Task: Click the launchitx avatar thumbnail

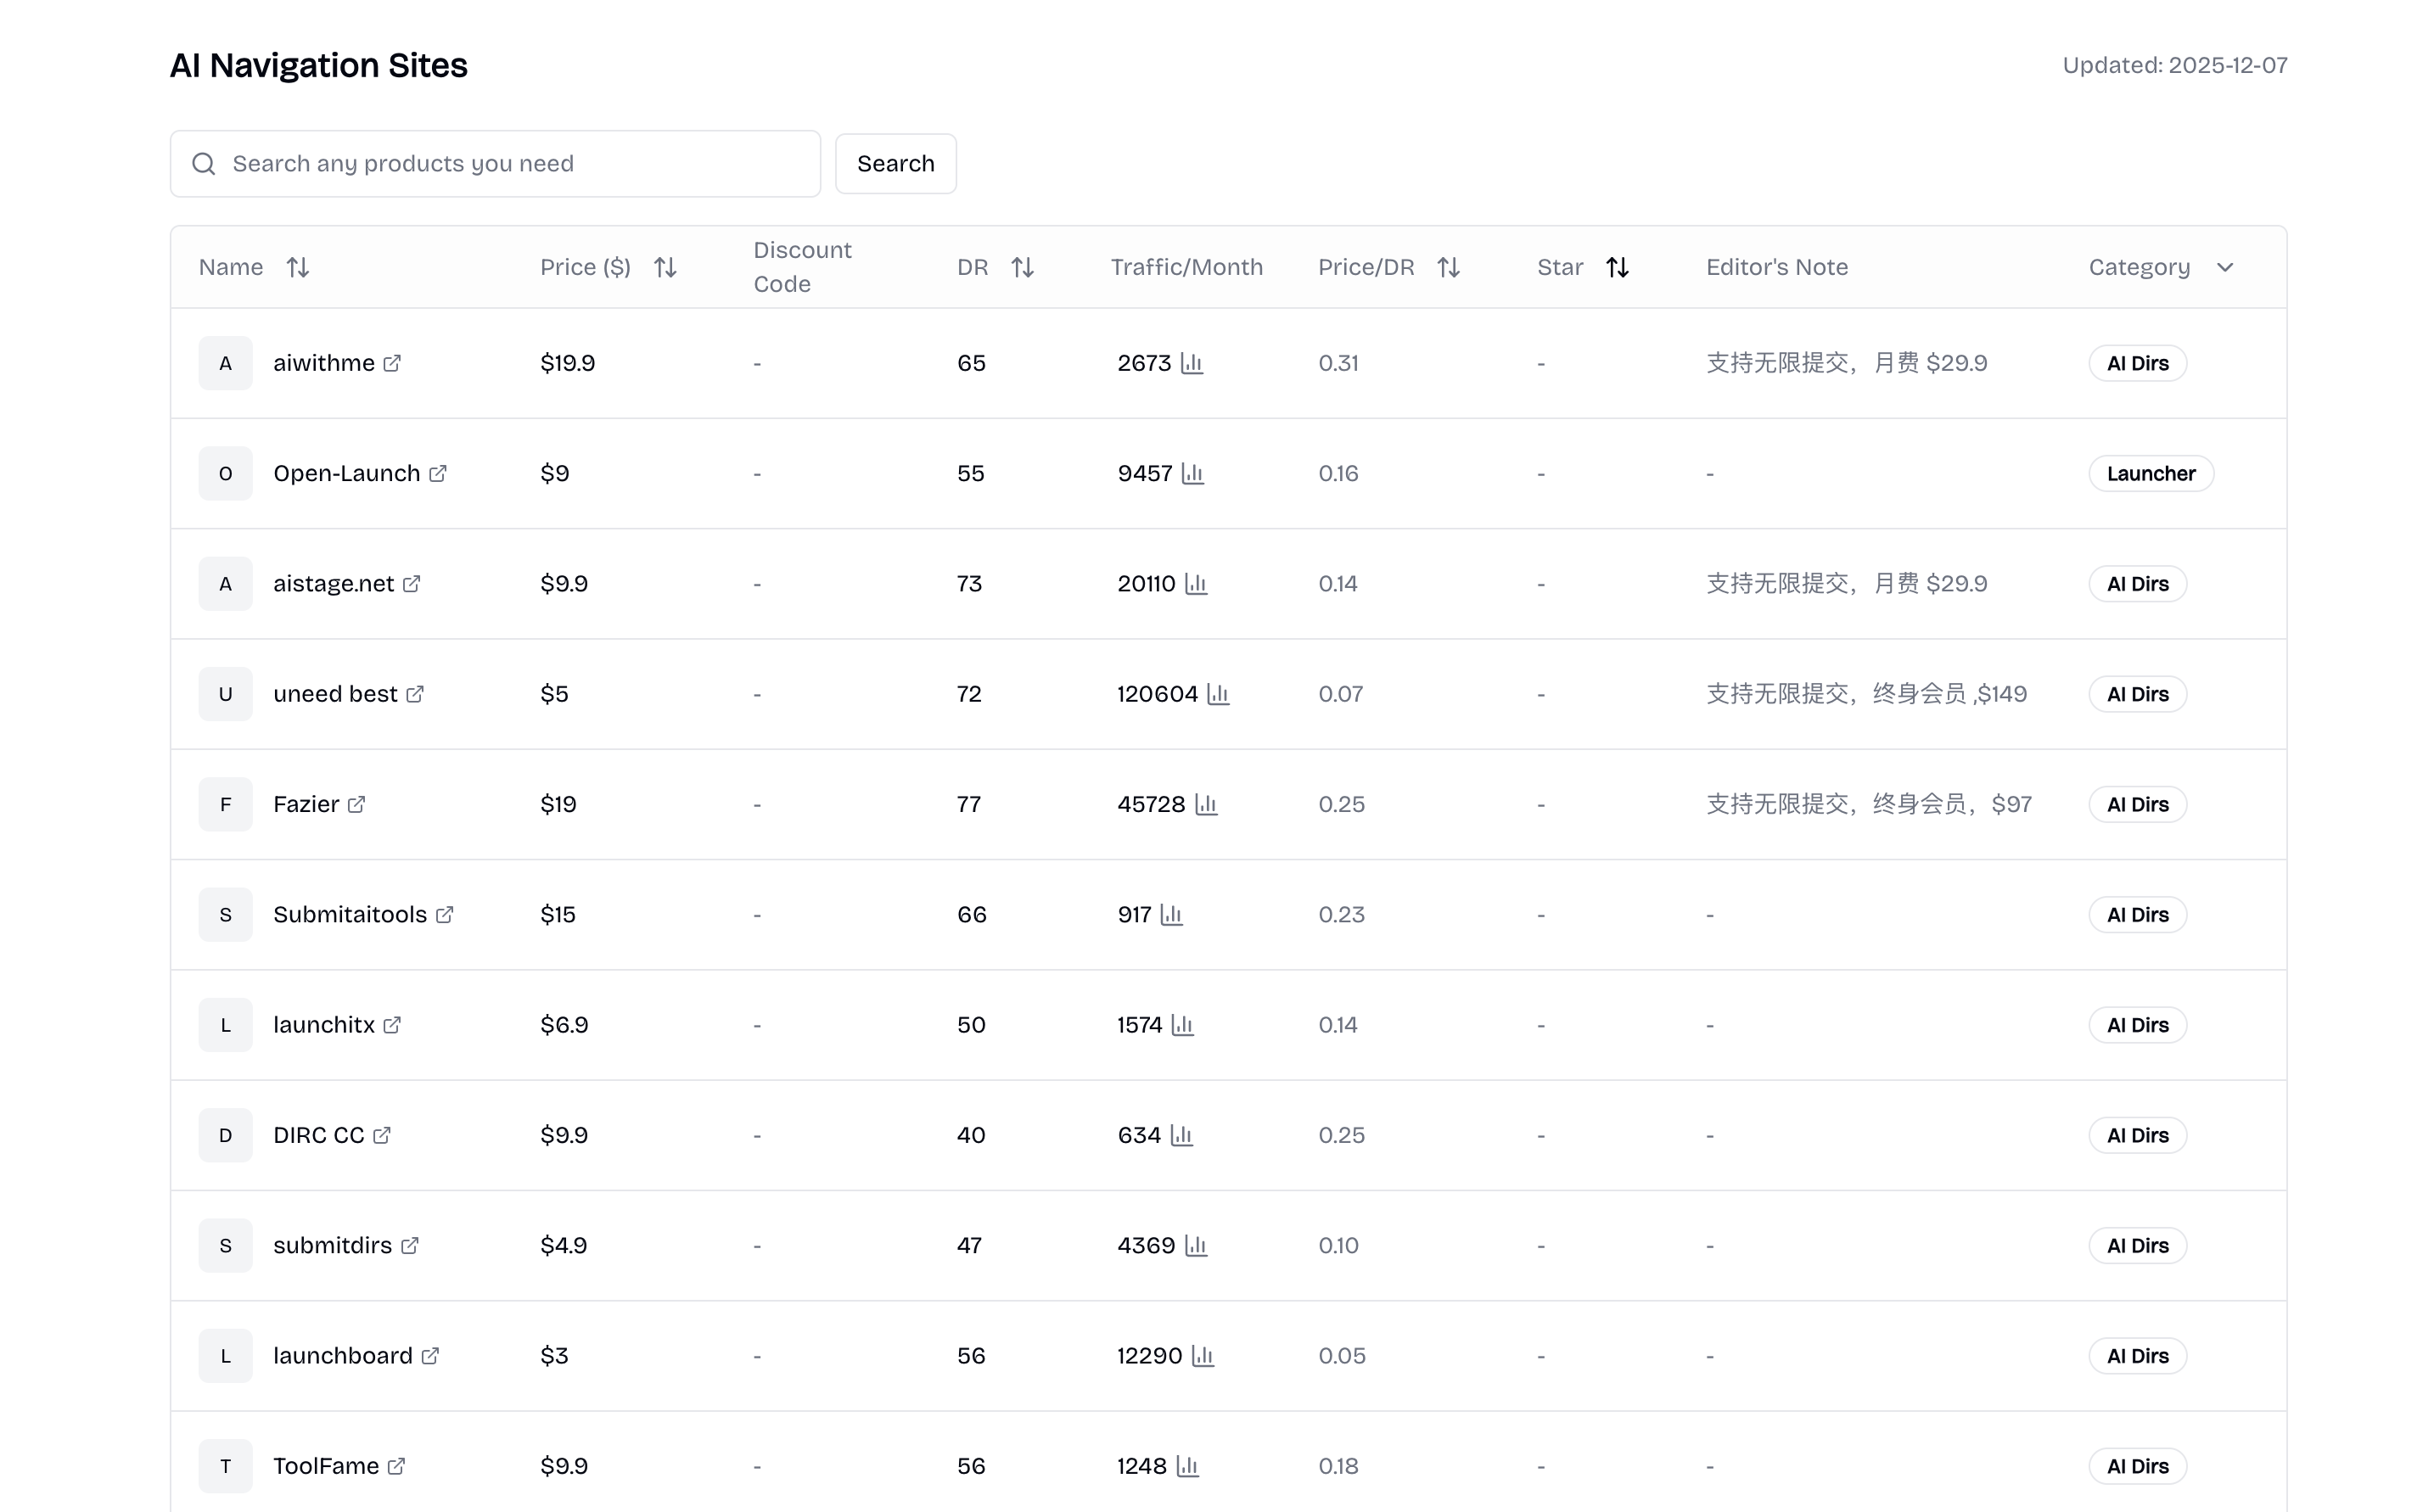Action: click(x=225, y=1025)
